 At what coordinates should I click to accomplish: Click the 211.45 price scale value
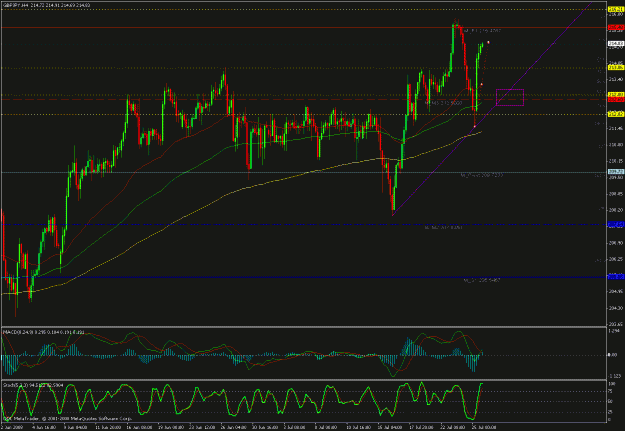[616, 128]
